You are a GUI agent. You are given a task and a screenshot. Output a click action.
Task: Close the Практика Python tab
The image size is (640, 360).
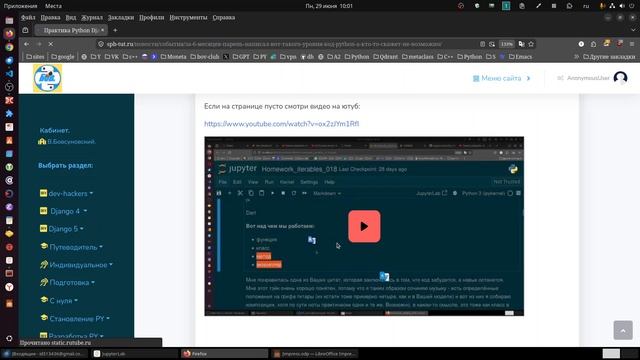102,30
